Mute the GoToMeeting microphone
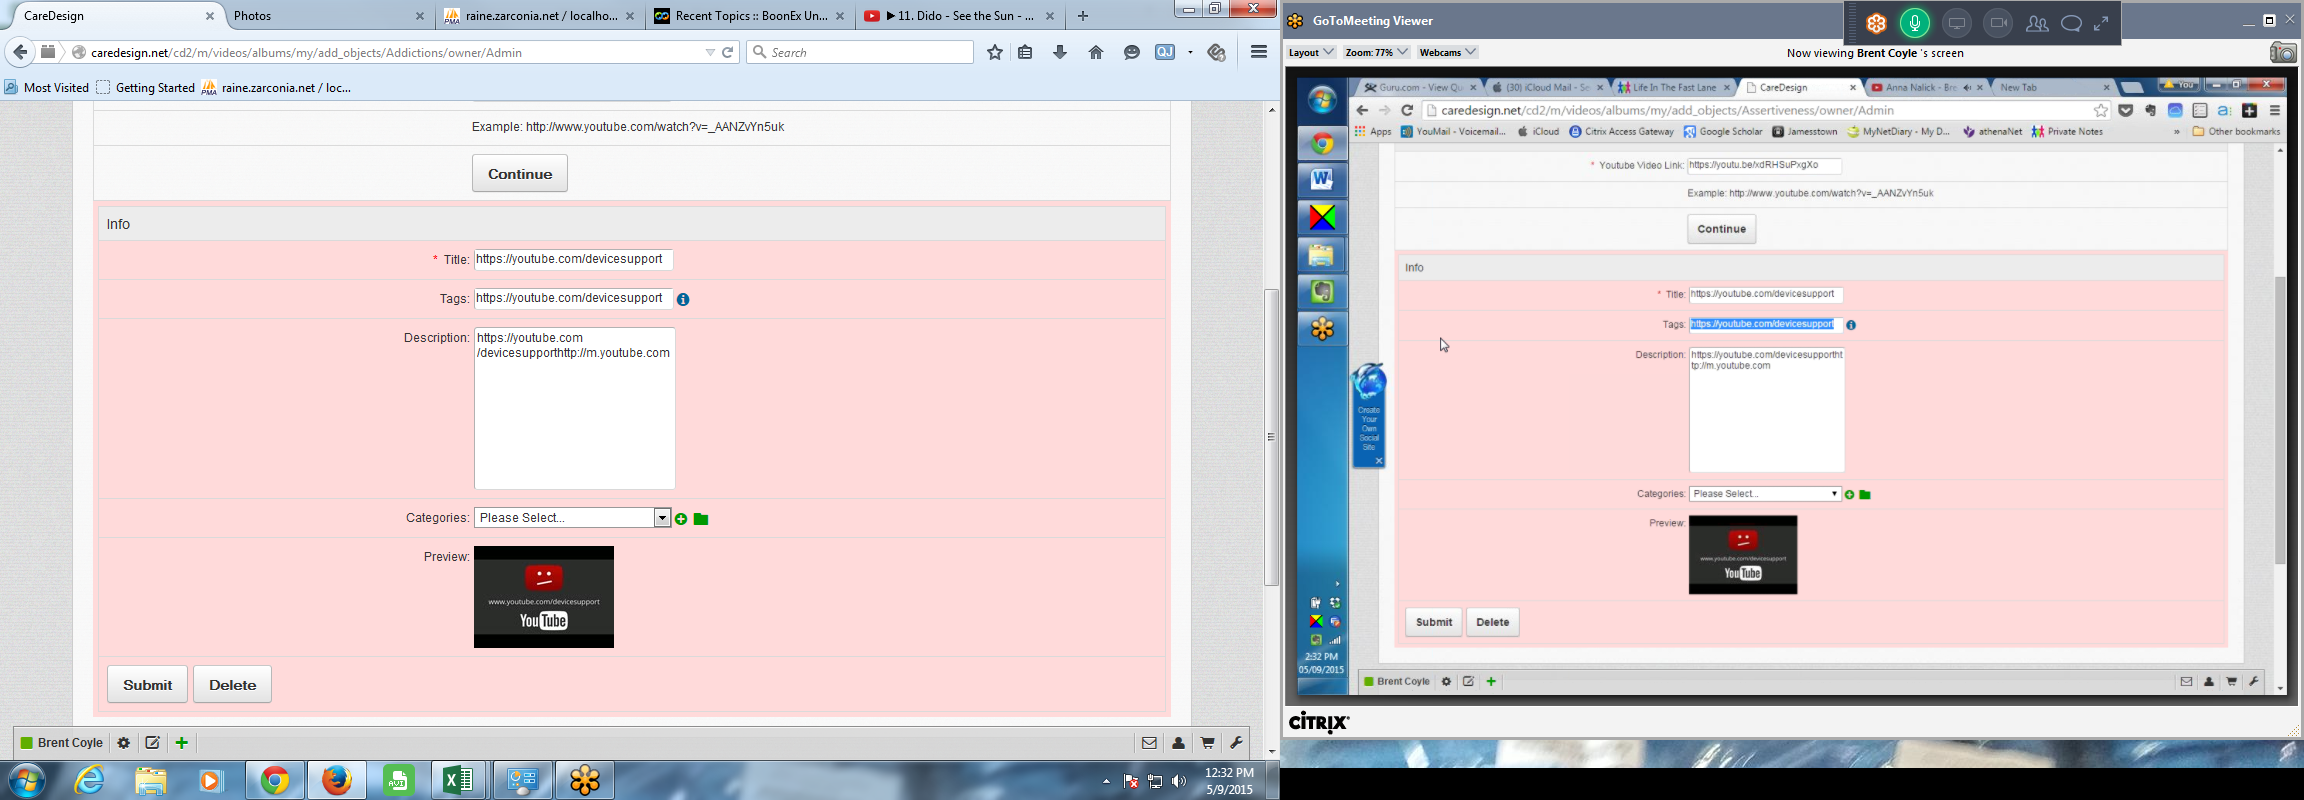 pos(1915,23)
